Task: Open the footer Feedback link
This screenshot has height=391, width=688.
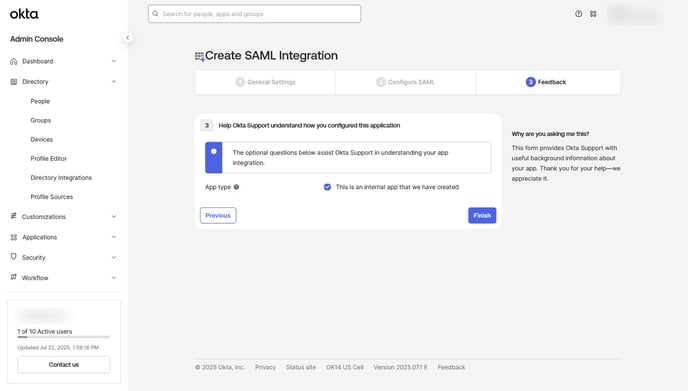Action: pyautogui.click(x=451, y=367)
